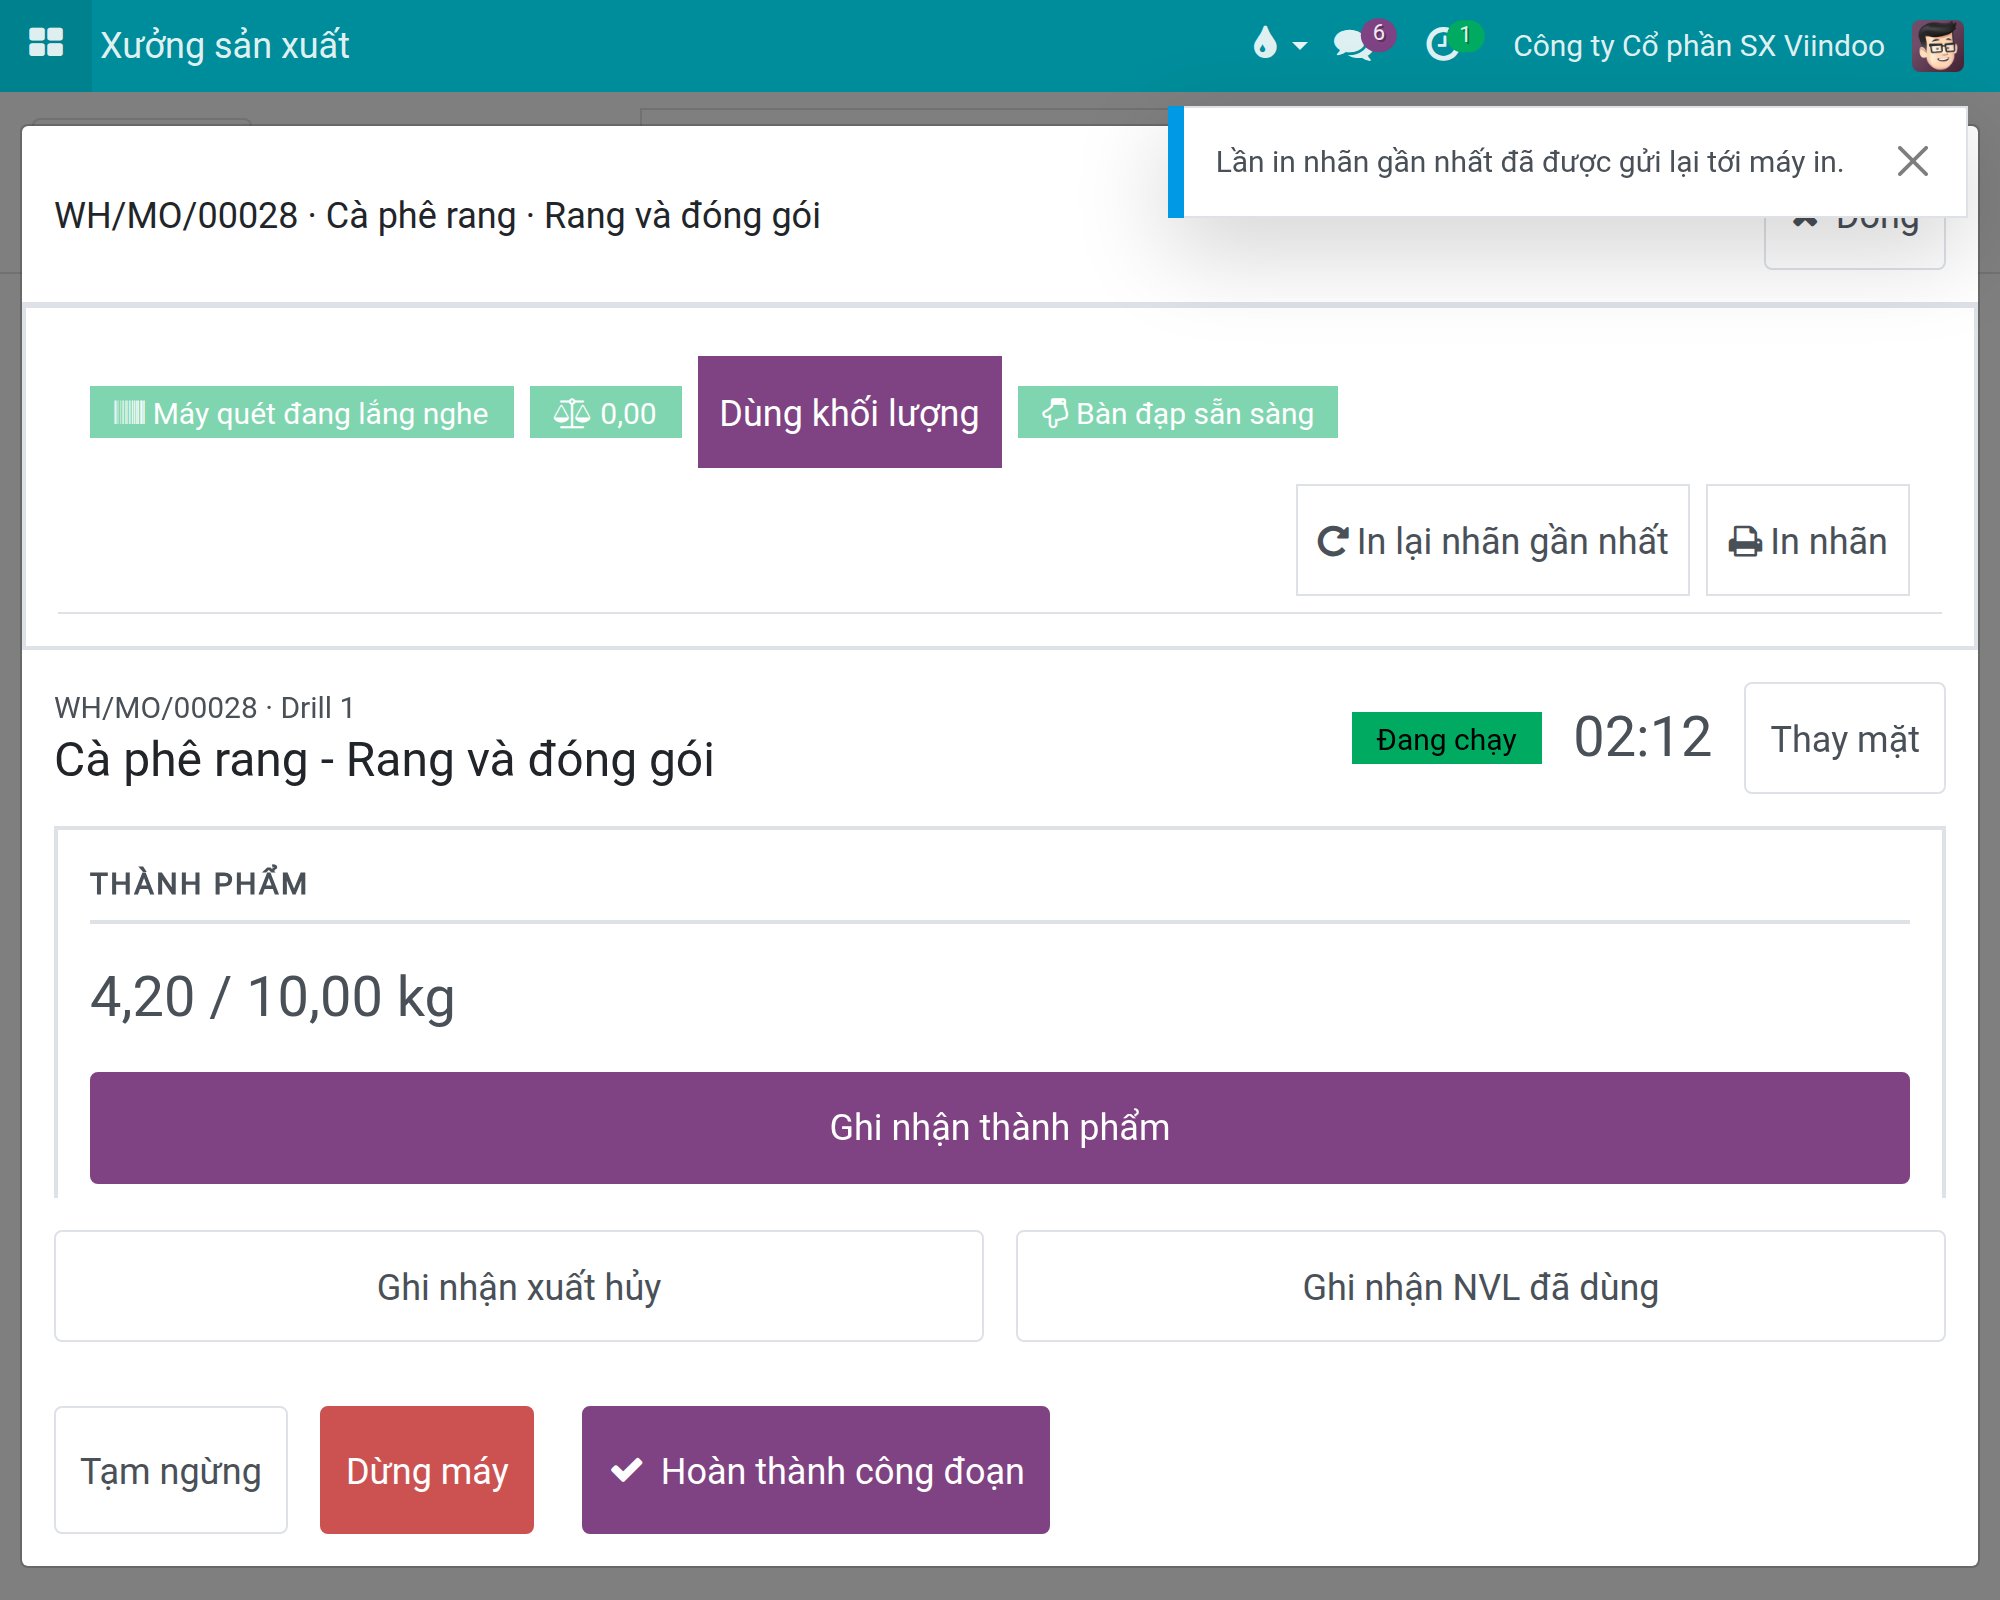
Task: Dismiss the label reprint notification
Action: [x=1912, y=161]
